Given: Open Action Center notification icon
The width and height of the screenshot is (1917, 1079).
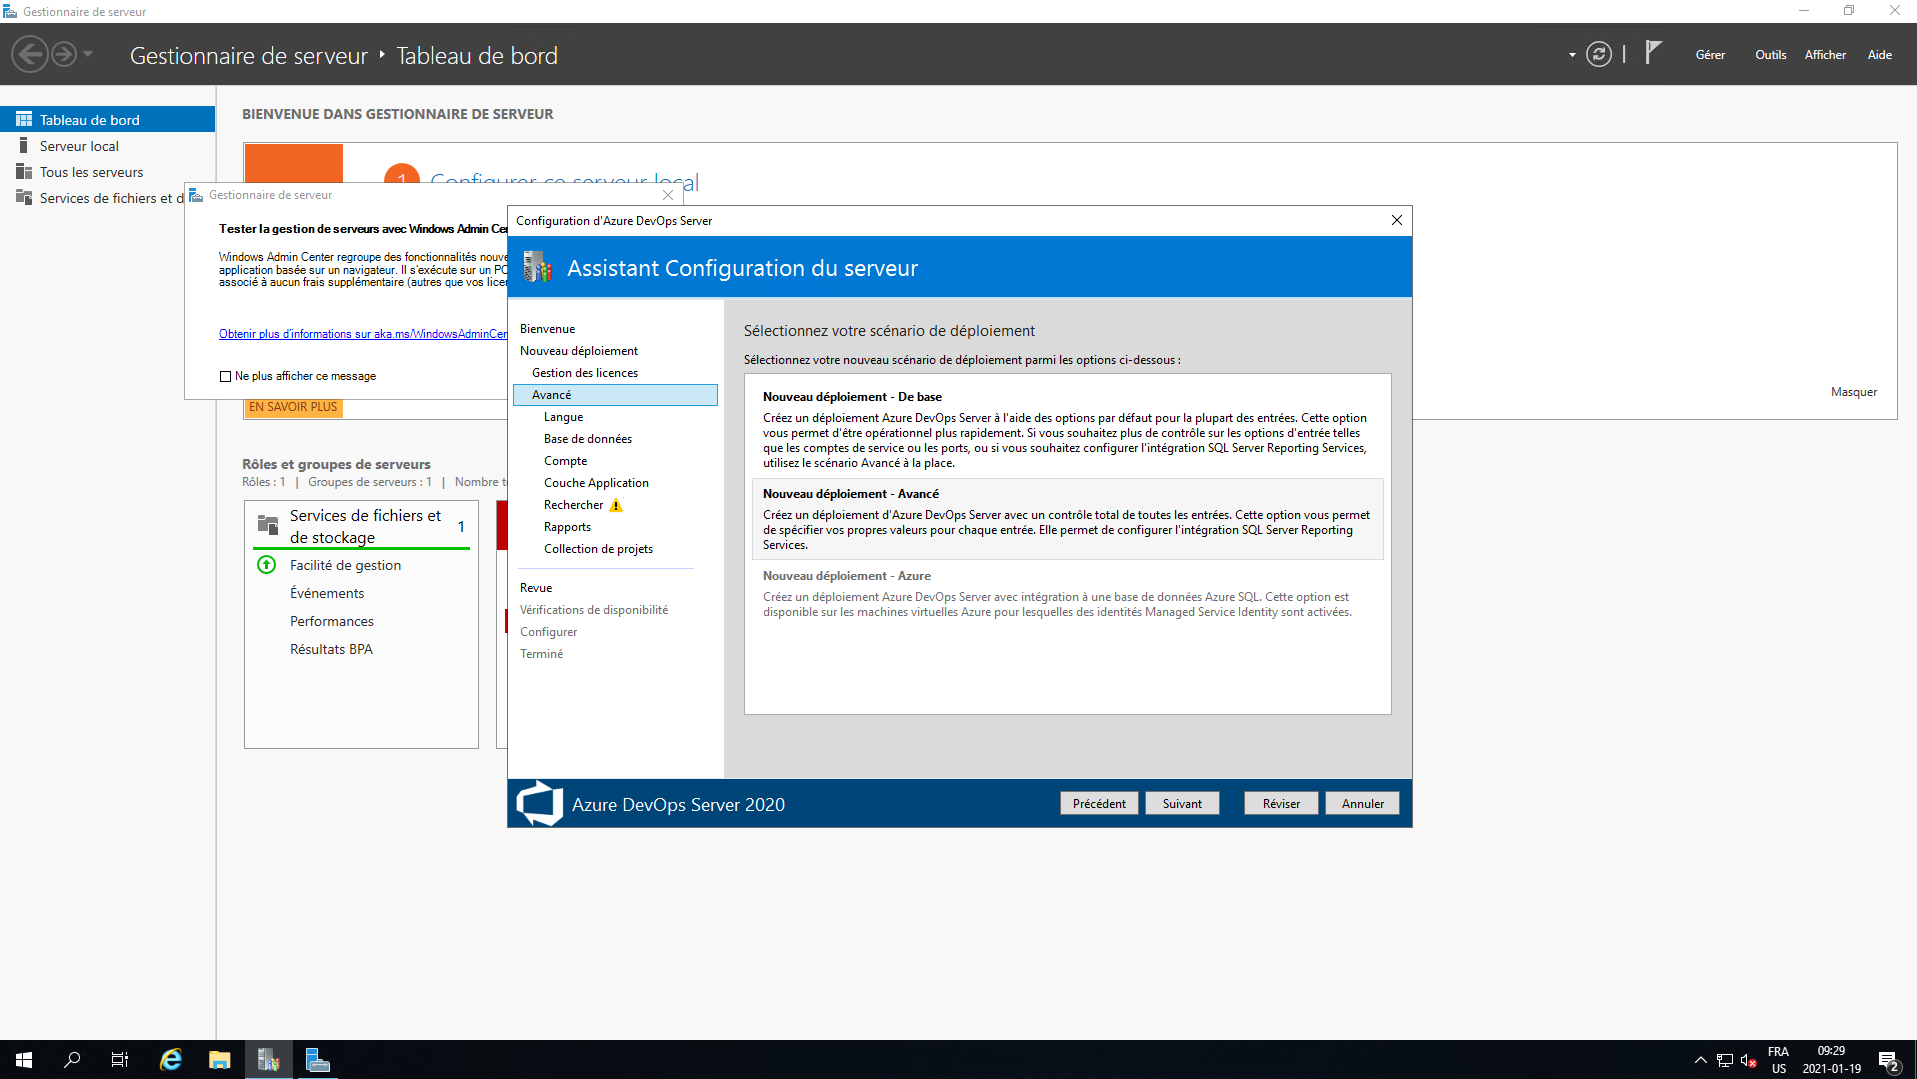Looking at the screenshot, I should pos(1888,1060).
